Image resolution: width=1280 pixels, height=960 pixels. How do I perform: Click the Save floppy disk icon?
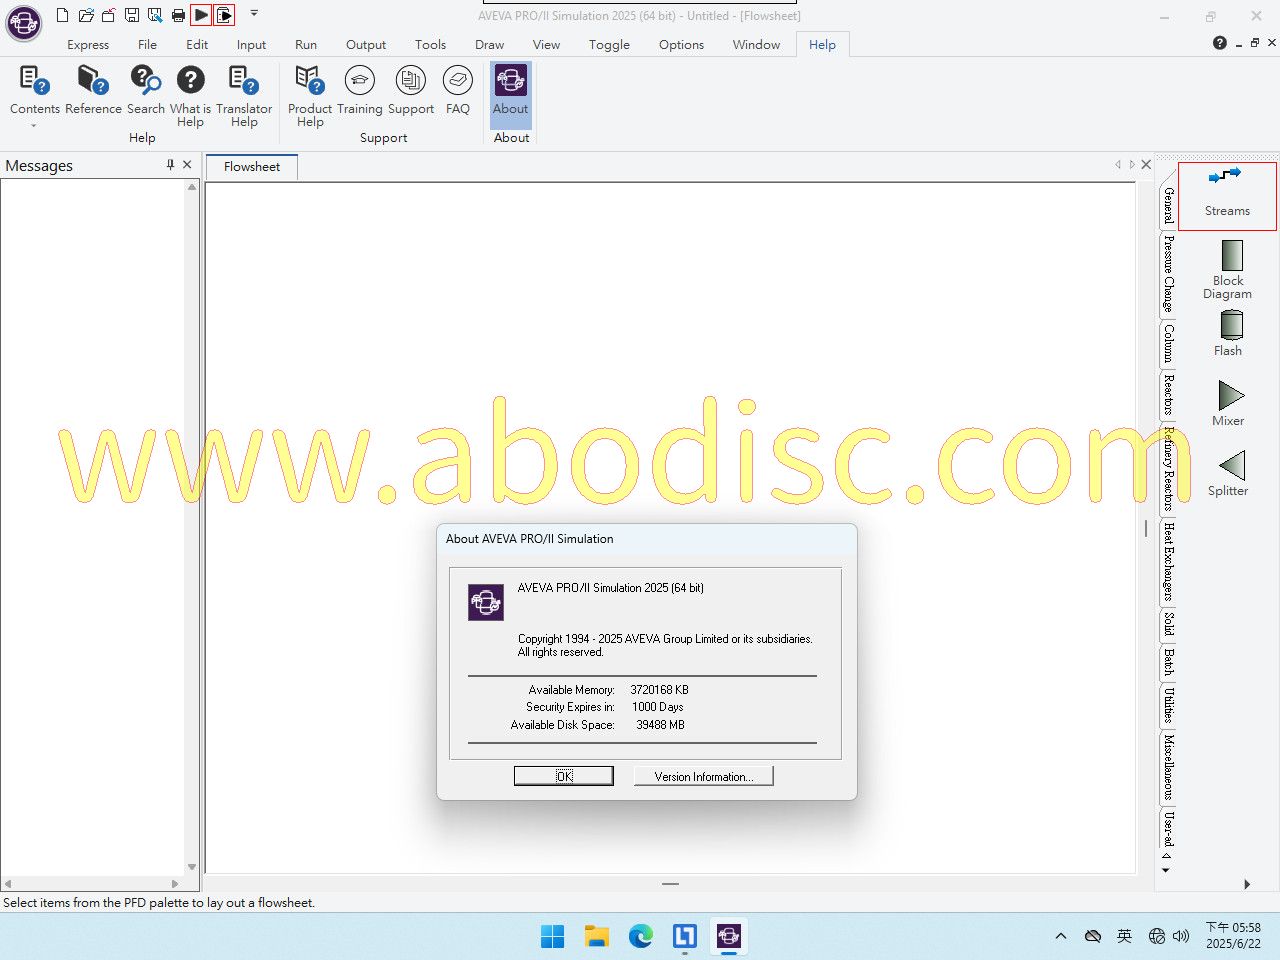point(132,15)
